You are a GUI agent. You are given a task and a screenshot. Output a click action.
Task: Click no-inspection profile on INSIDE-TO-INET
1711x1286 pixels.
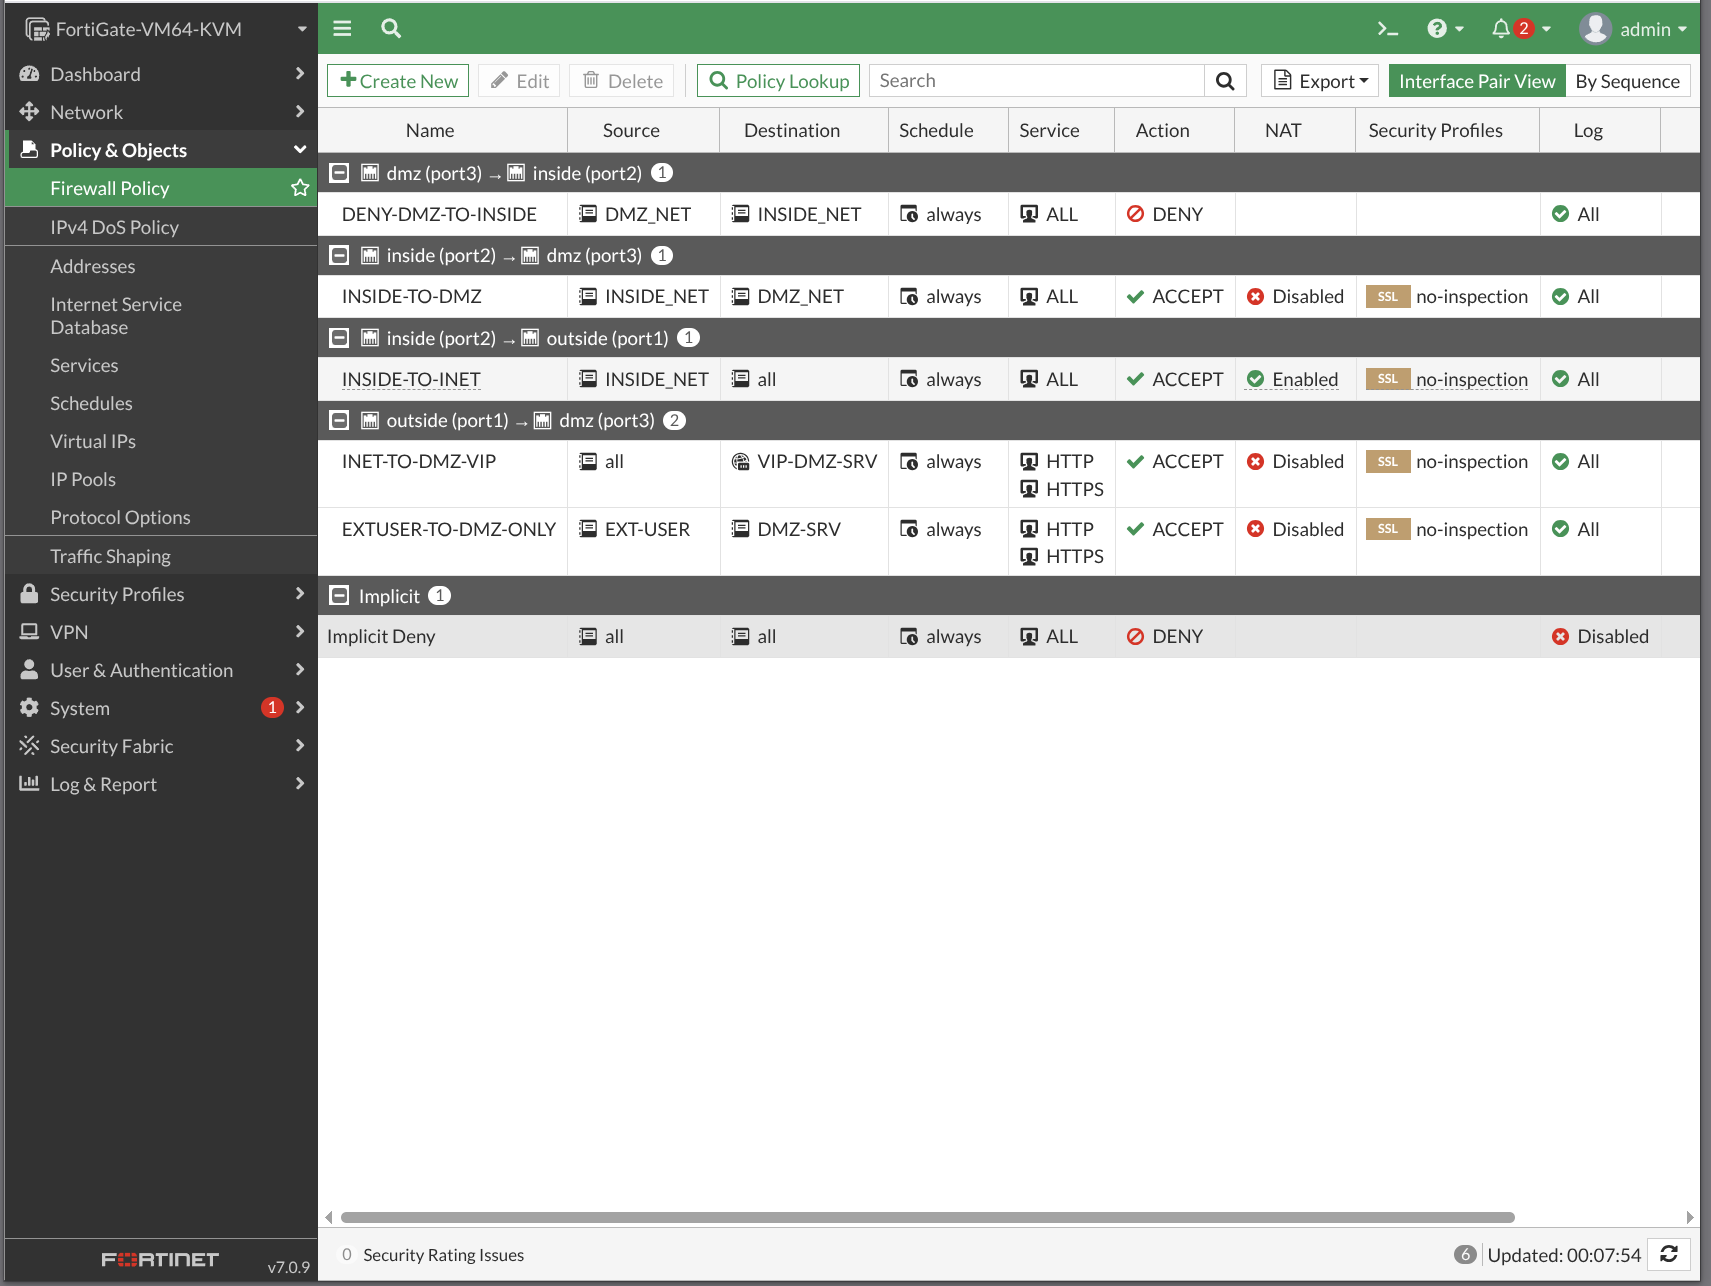click(1472, 379)
